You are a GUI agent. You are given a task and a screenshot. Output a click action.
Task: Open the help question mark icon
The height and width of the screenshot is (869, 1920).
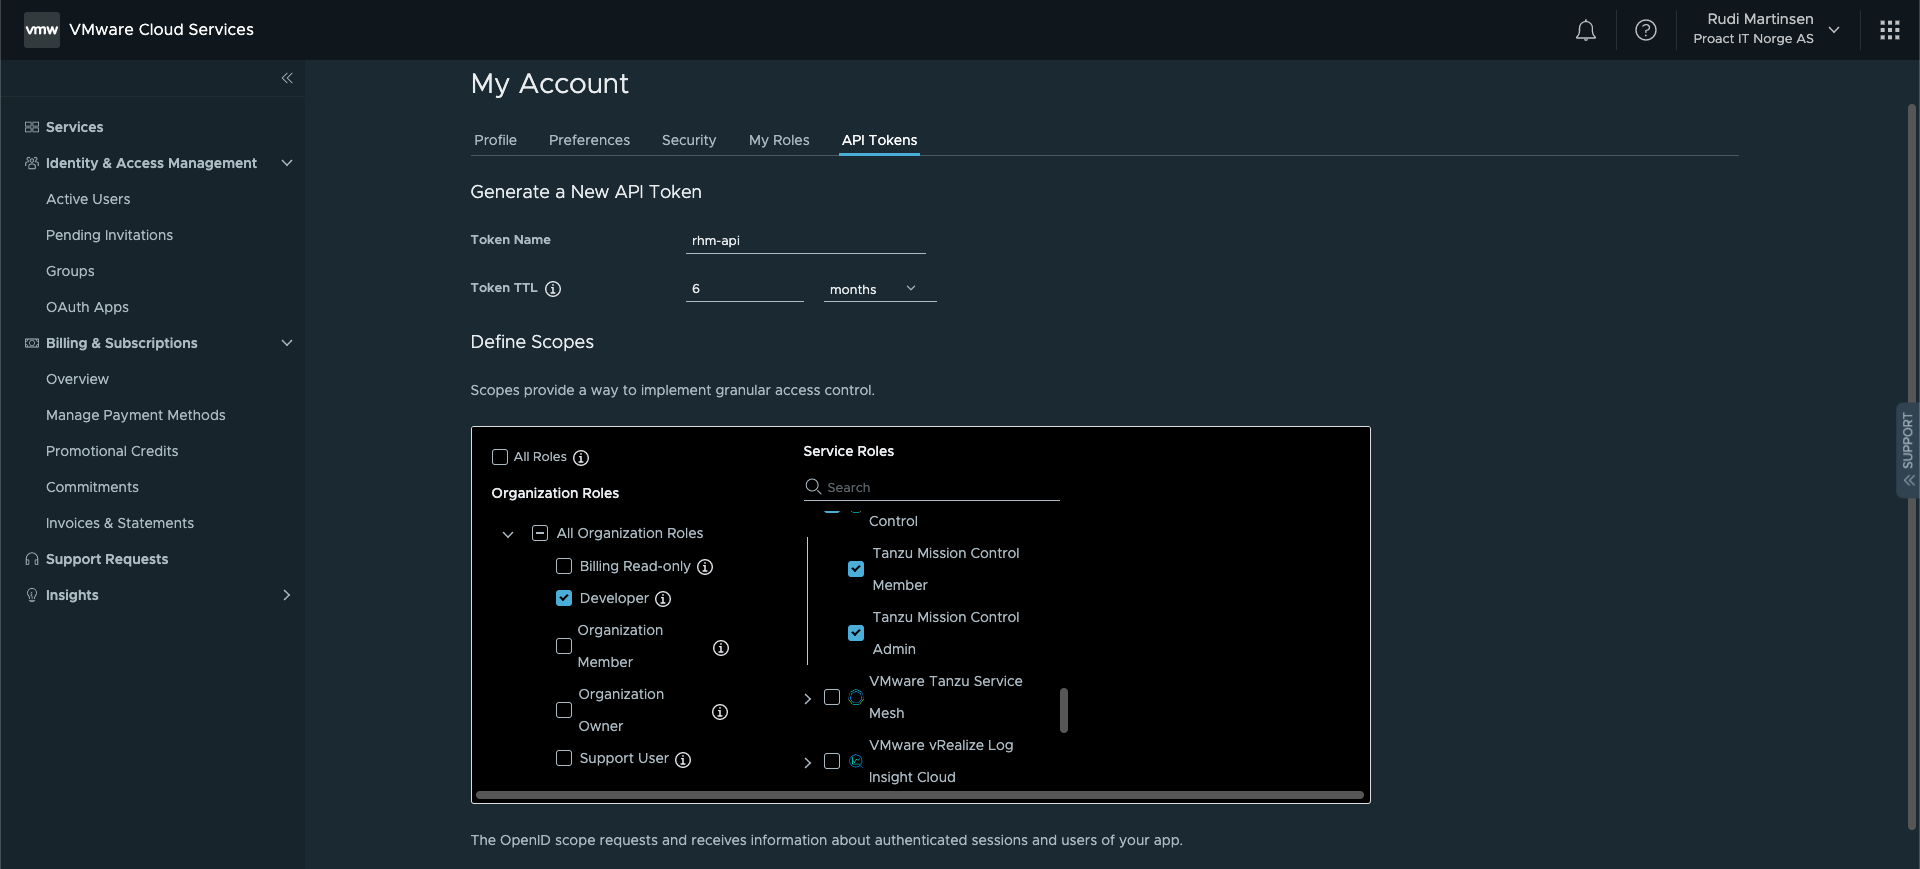pyautogui.click(x=1646, y=30)
